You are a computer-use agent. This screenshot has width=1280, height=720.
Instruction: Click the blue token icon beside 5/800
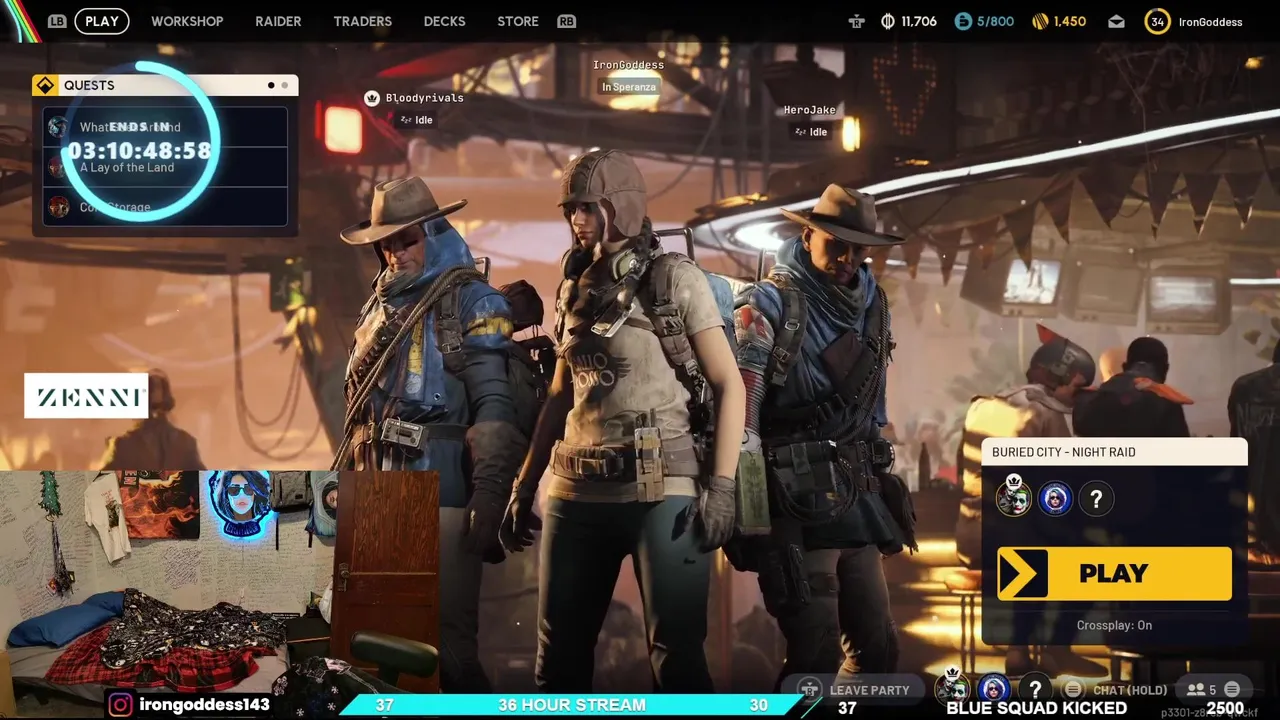click(x=963, y=21)
